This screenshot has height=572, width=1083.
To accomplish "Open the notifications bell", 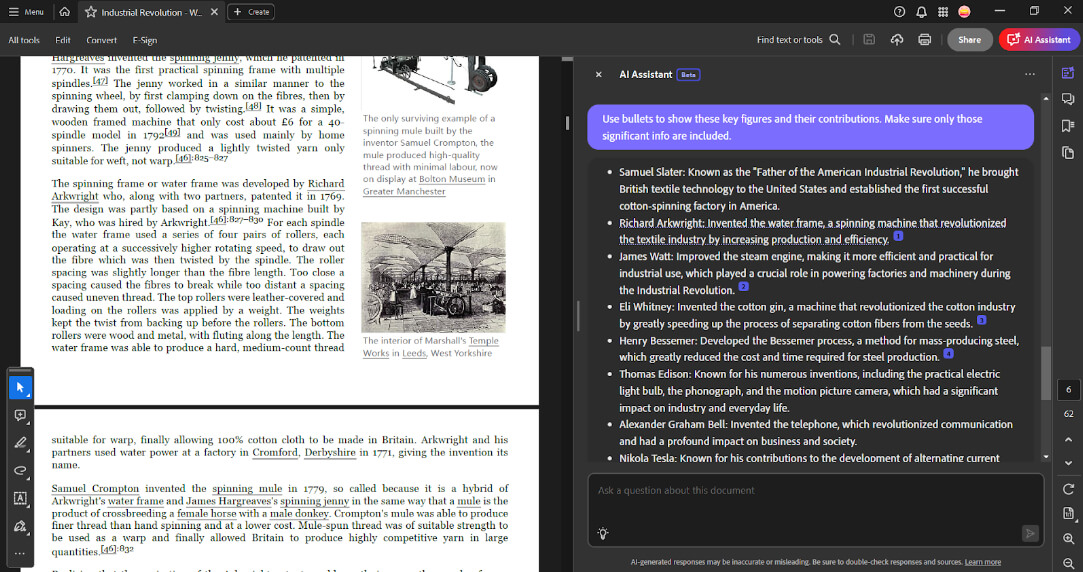I will pos(921,12).
